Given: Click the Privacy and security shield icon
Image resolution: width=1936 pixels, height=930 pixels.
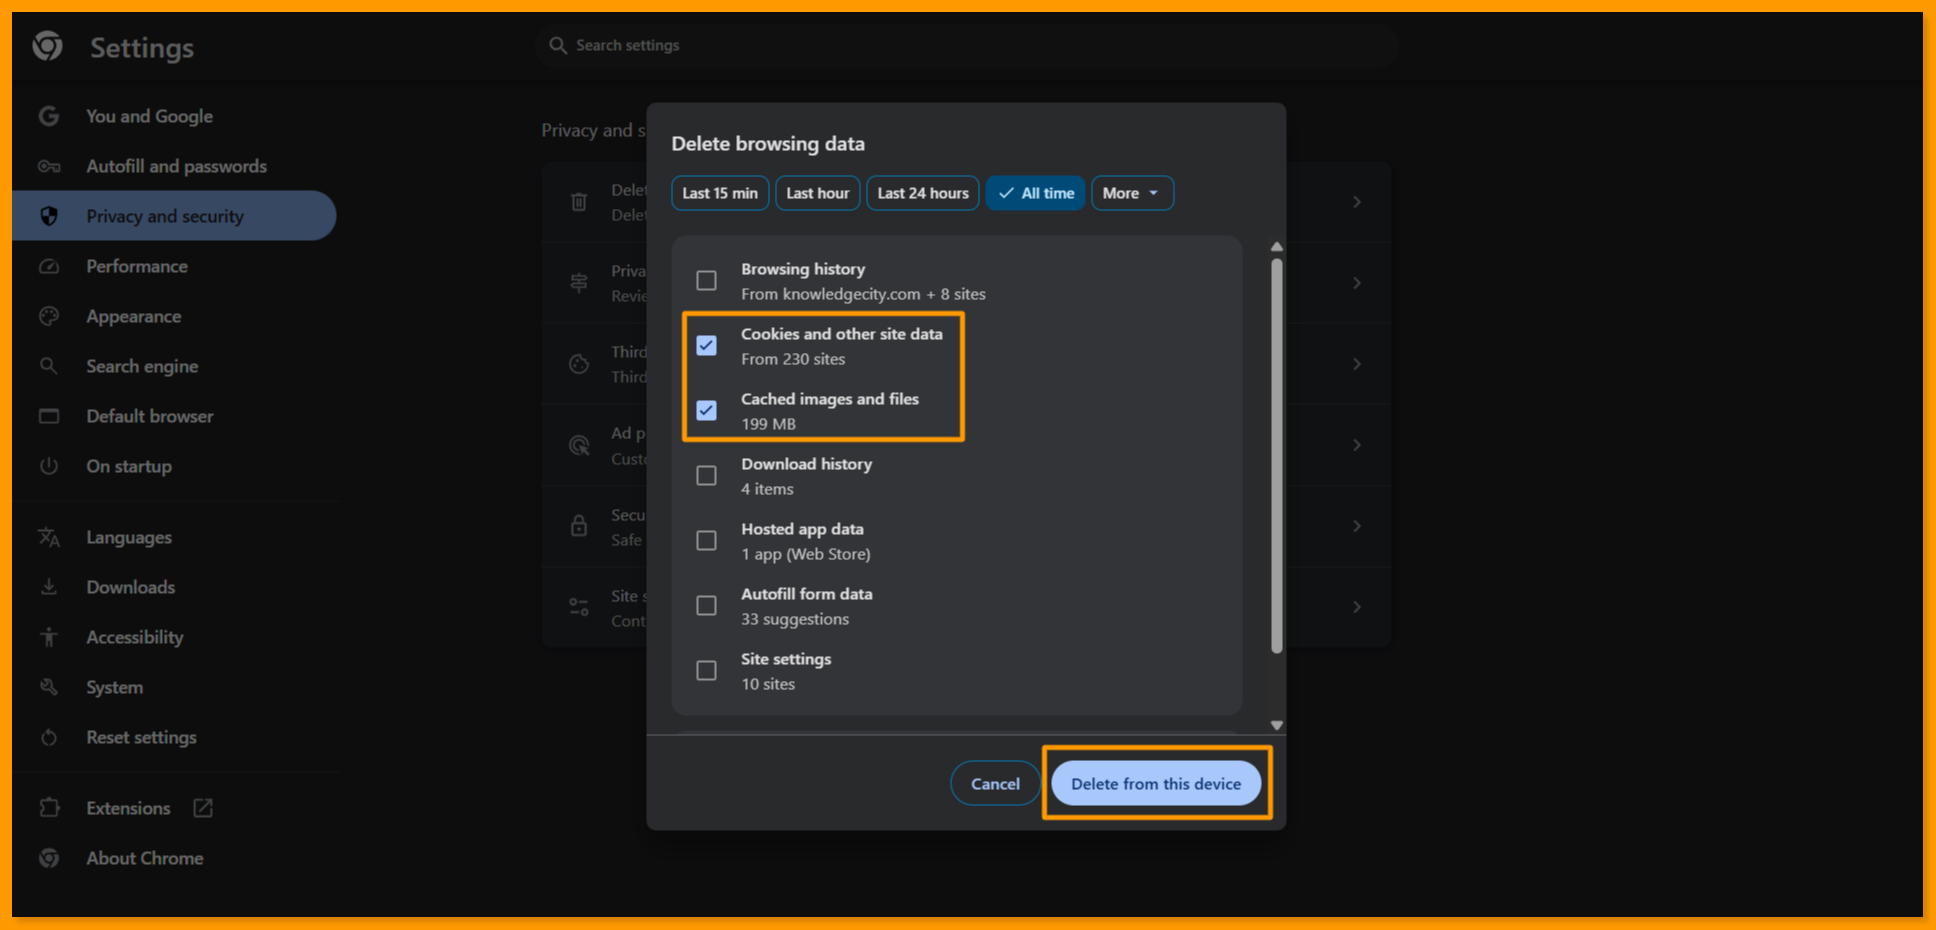Looking at the screenshot, I should point(48,216).
